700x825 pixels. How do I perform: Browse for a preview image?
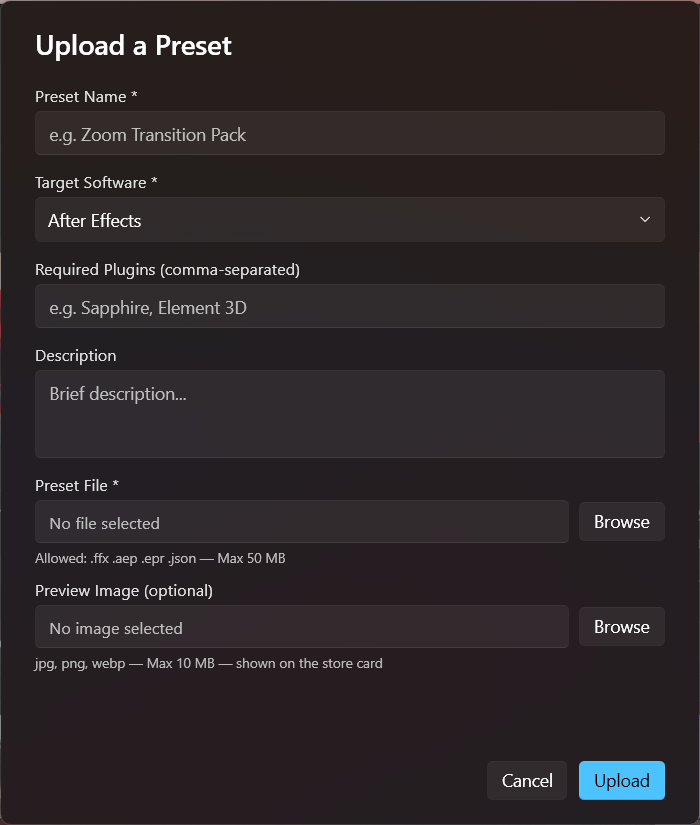(x=622, y=627)
